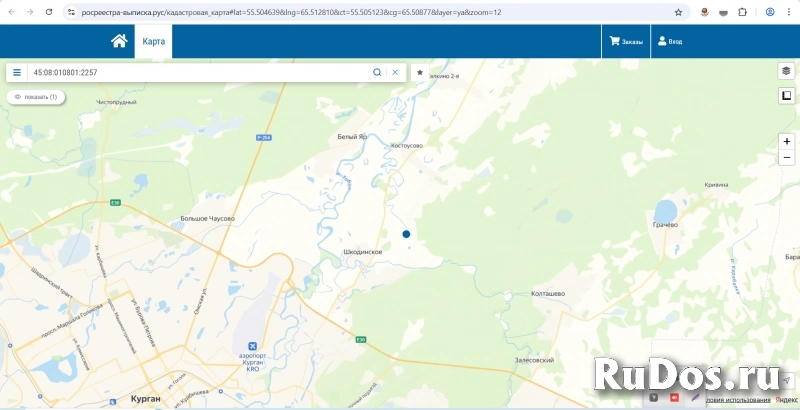The height and width of the screenshot is (410, 800).
Task: Open browser extensions puzzle icon
Action: tap(742, 12)
